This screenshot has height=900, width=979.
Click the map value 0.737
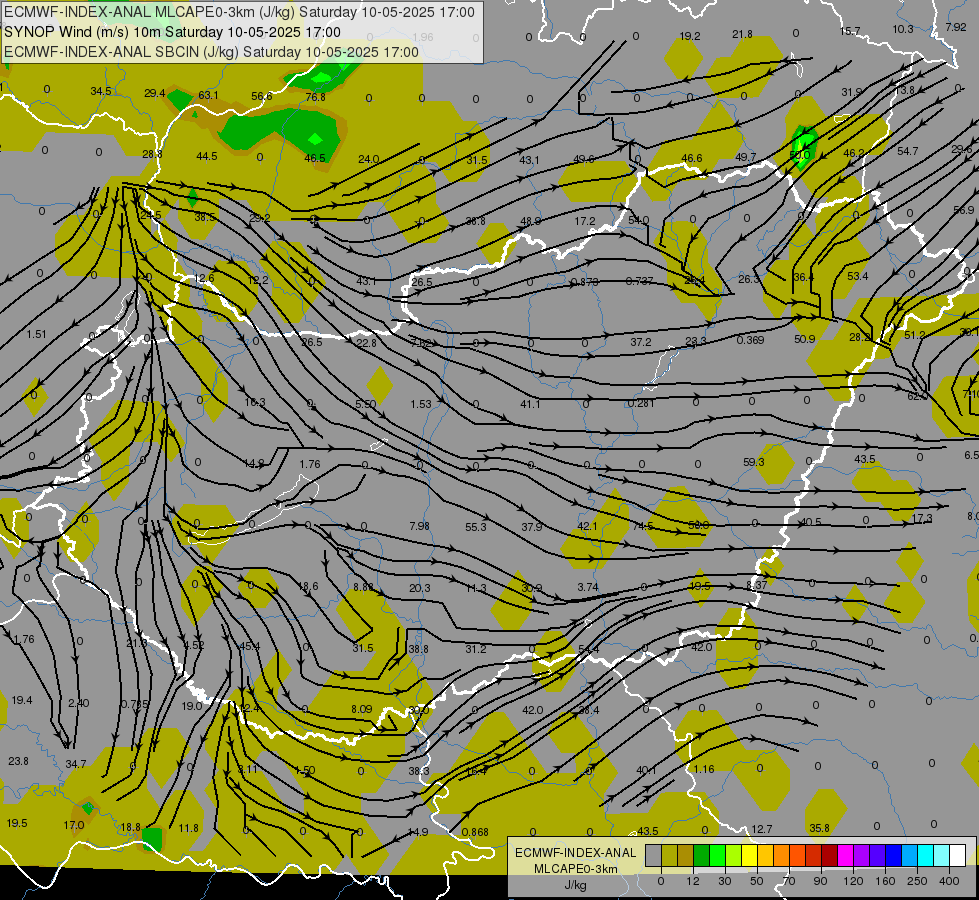click(x=639, y=281)
